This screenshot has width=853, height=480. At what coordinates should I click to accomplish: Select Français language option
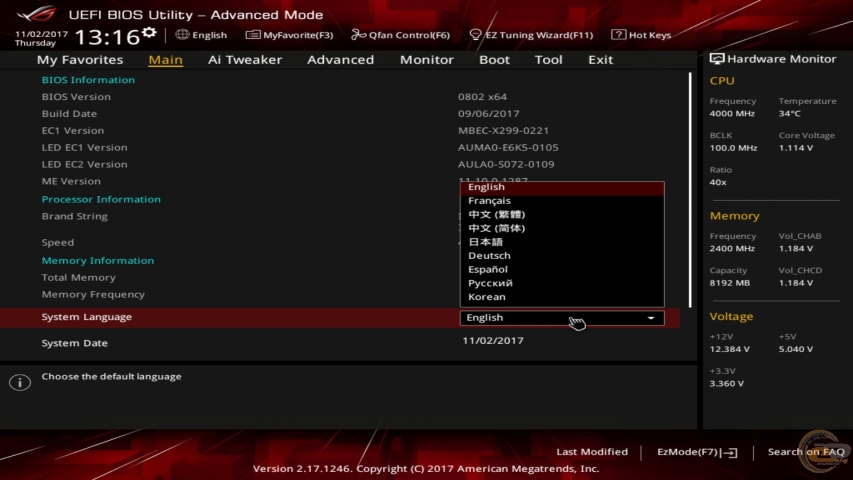coord(562,201)
